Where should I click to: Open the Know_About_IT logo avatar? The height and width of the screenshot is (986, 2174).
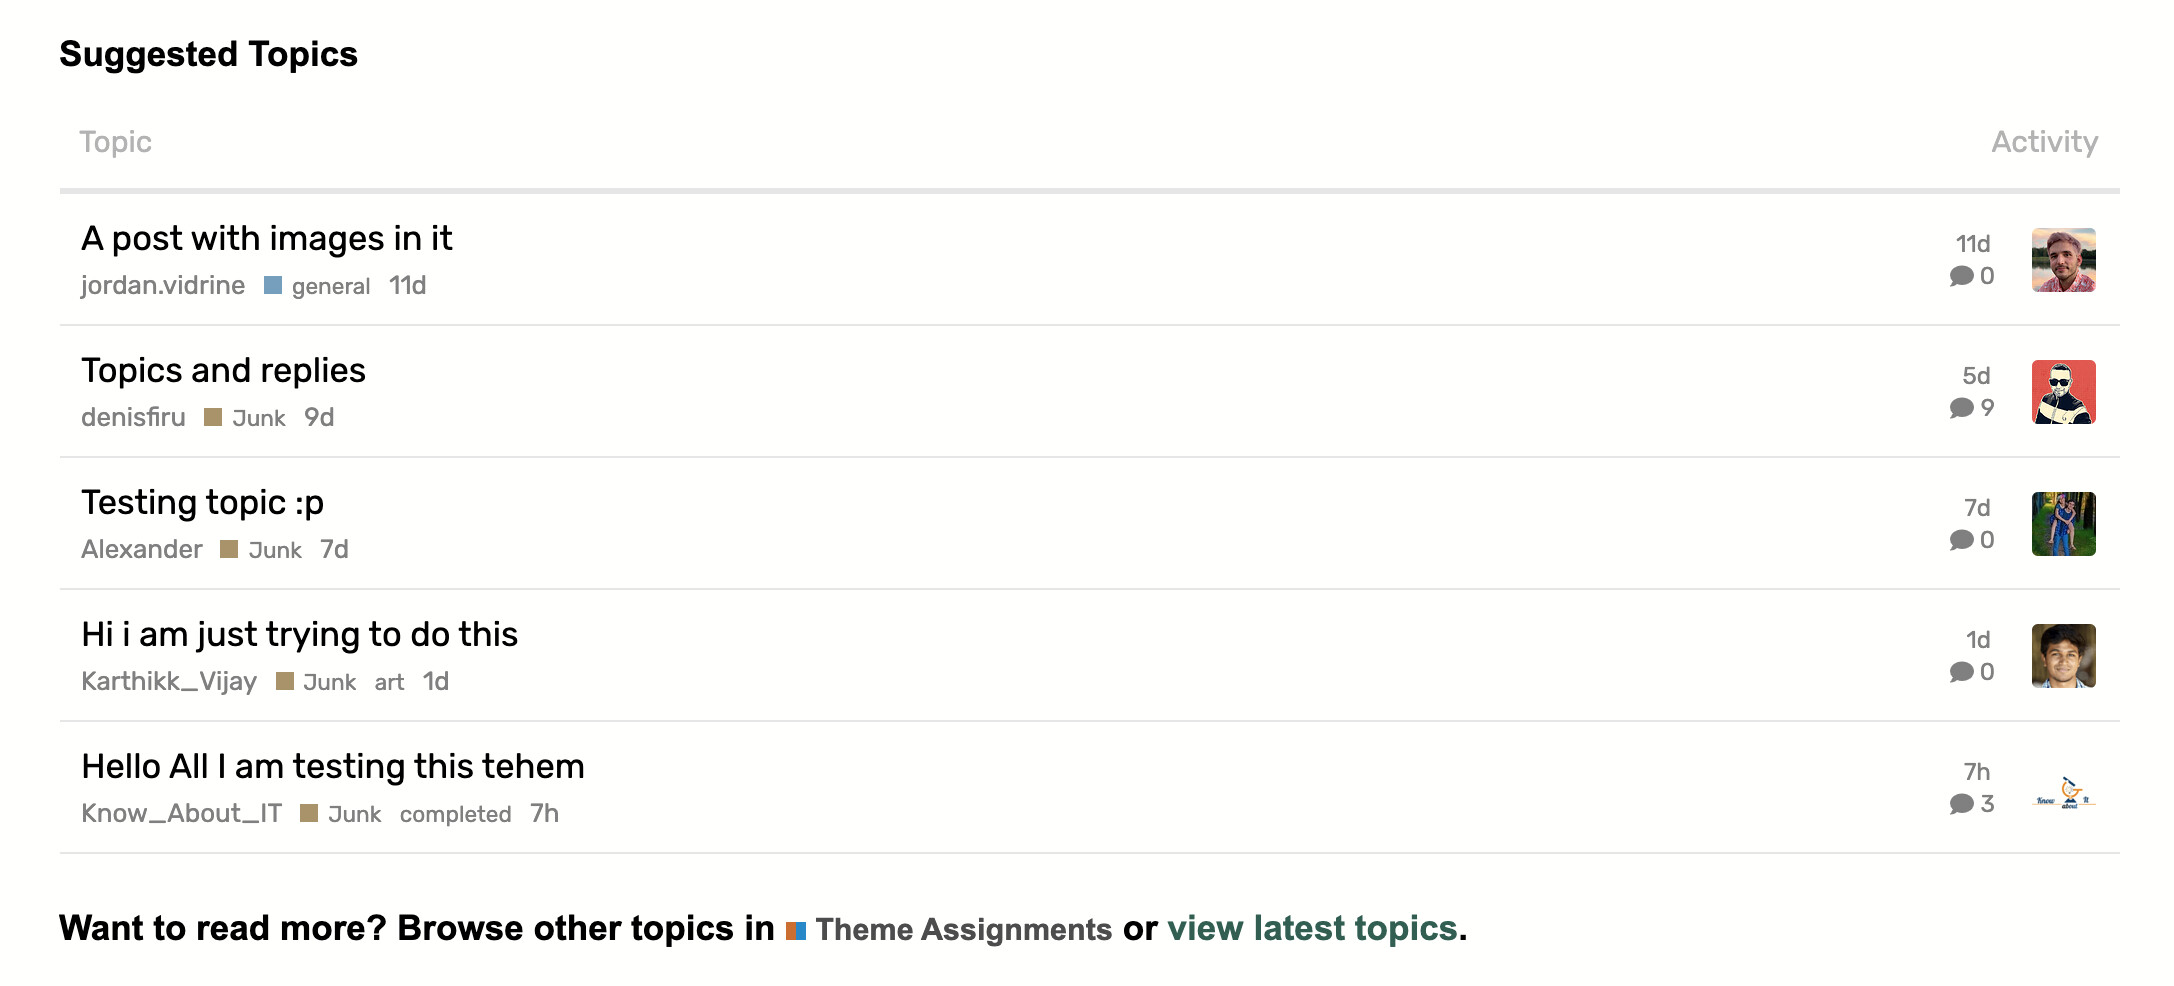[x=2063, y=794]
